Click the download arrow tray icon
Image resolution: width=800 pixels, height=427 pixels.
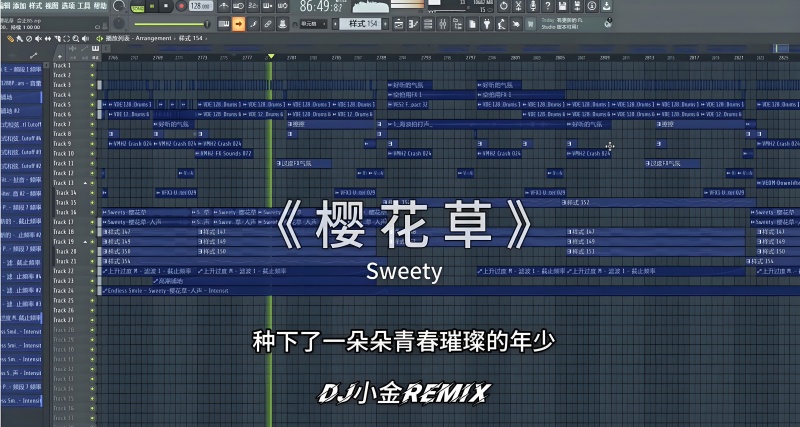point(606,6)
